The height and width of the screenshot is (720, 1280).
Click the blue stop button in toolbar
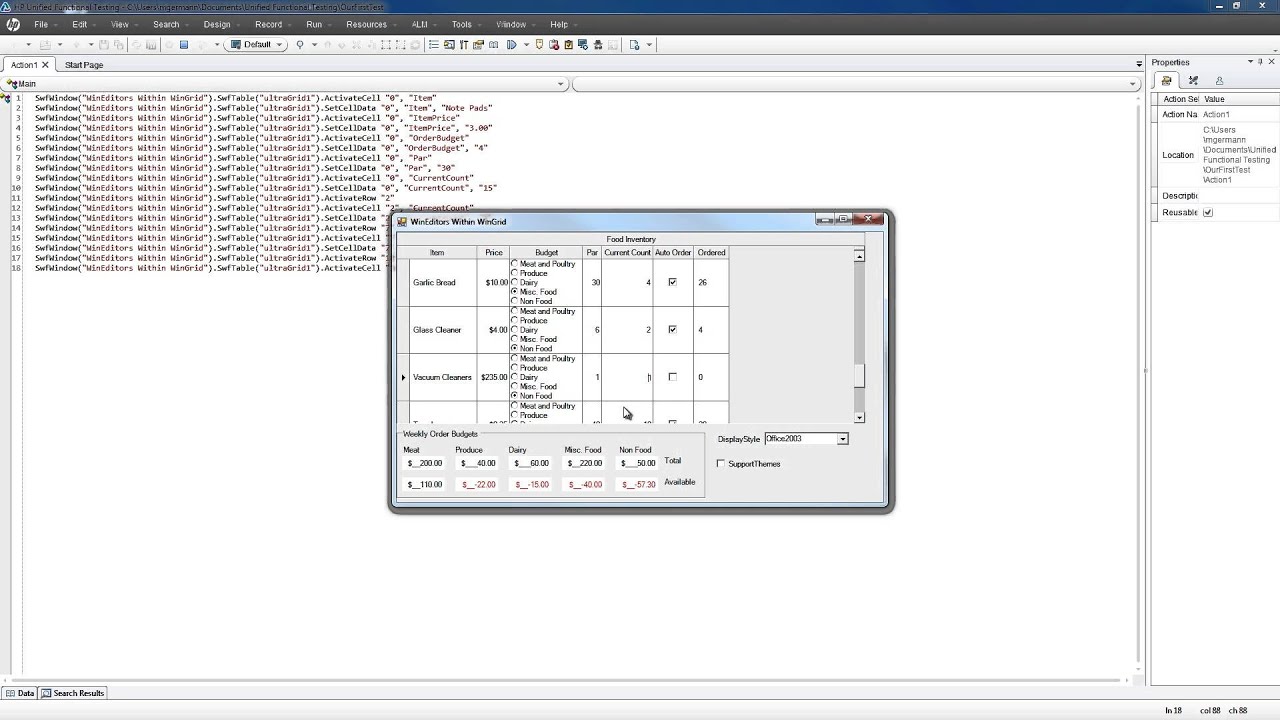pos(184,45)
